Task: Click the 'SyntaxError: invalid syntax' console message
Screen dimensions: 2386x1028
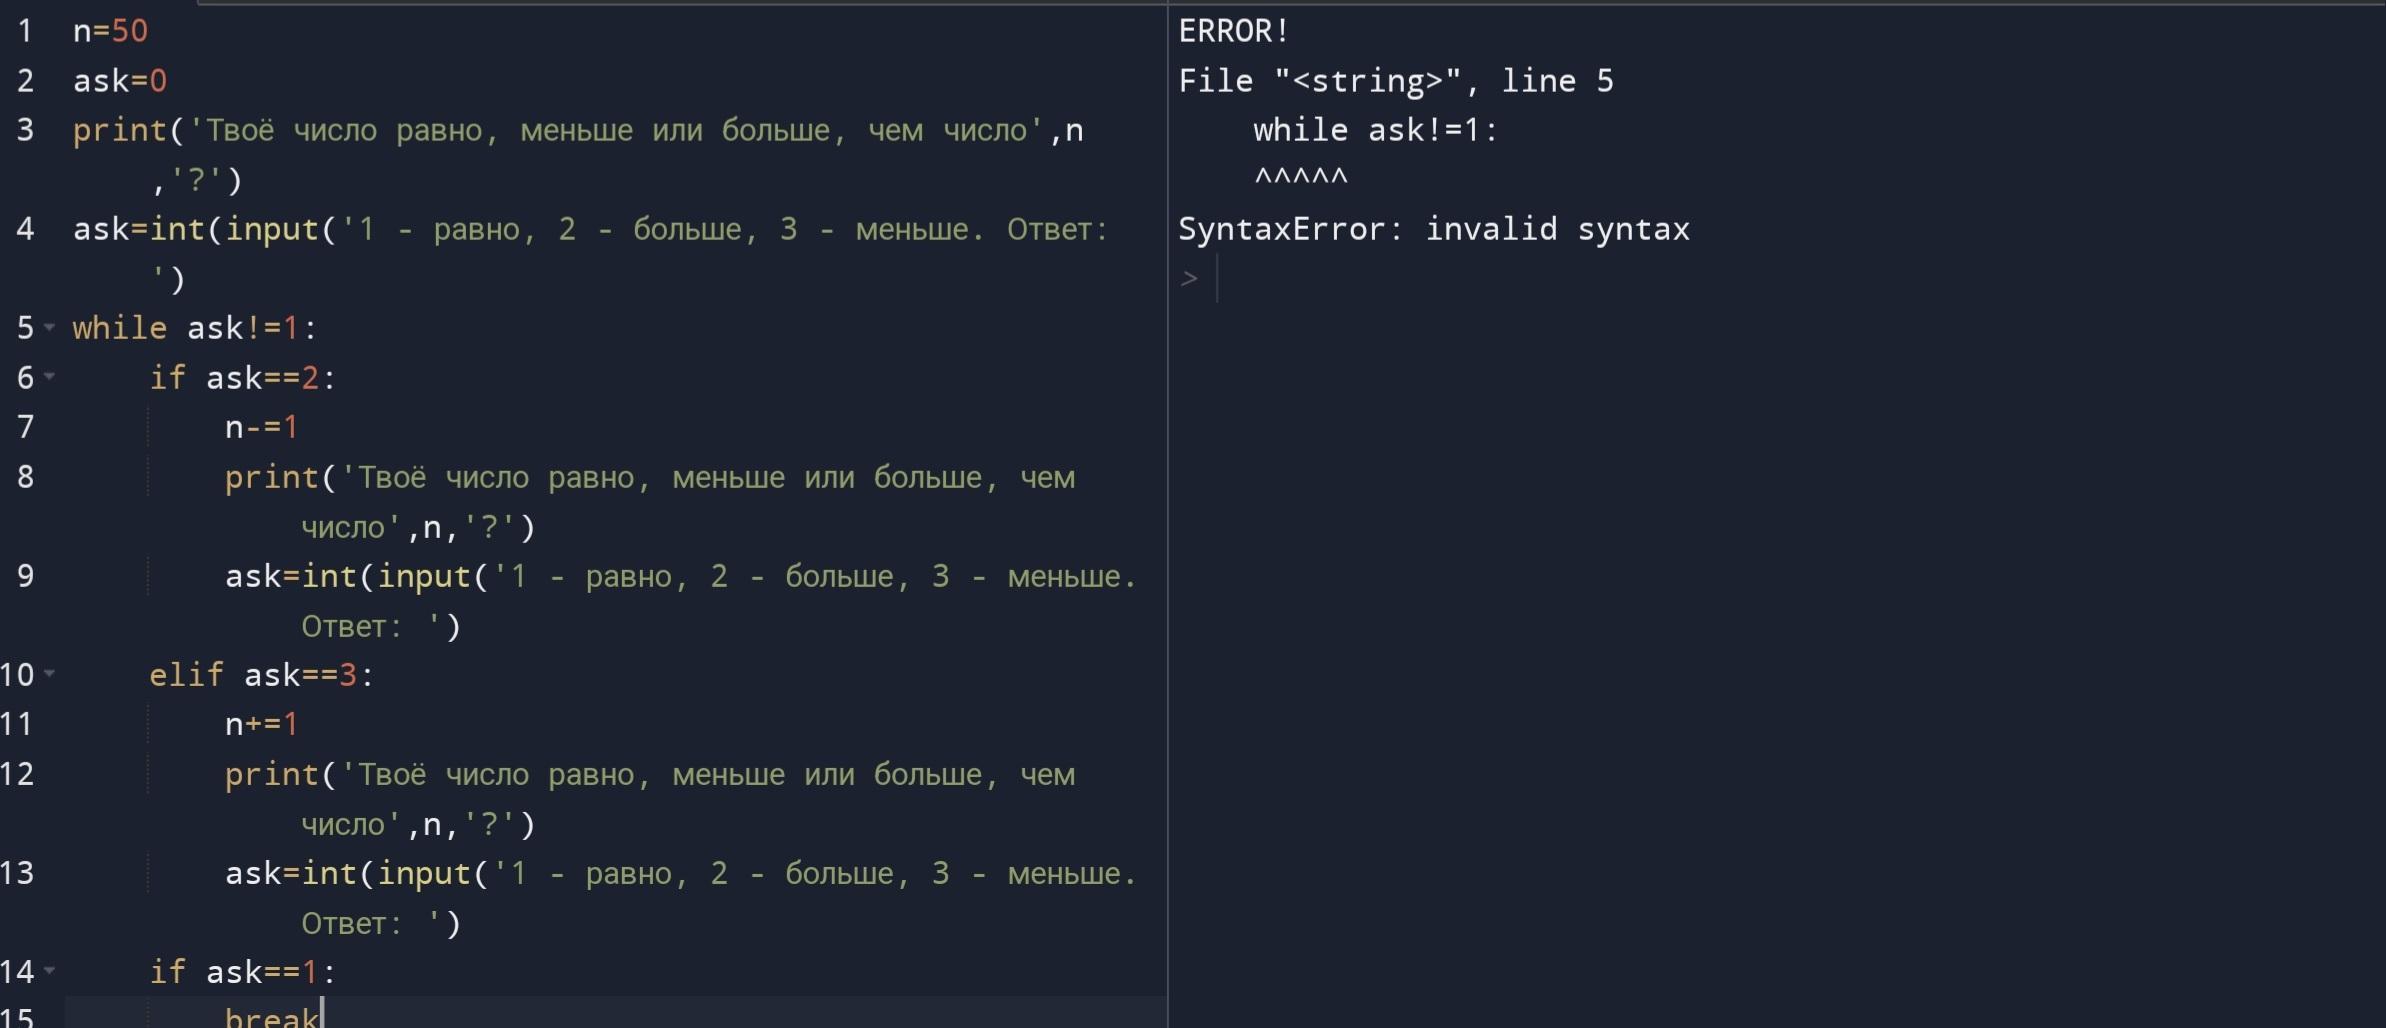Action: coord(1433,229)
